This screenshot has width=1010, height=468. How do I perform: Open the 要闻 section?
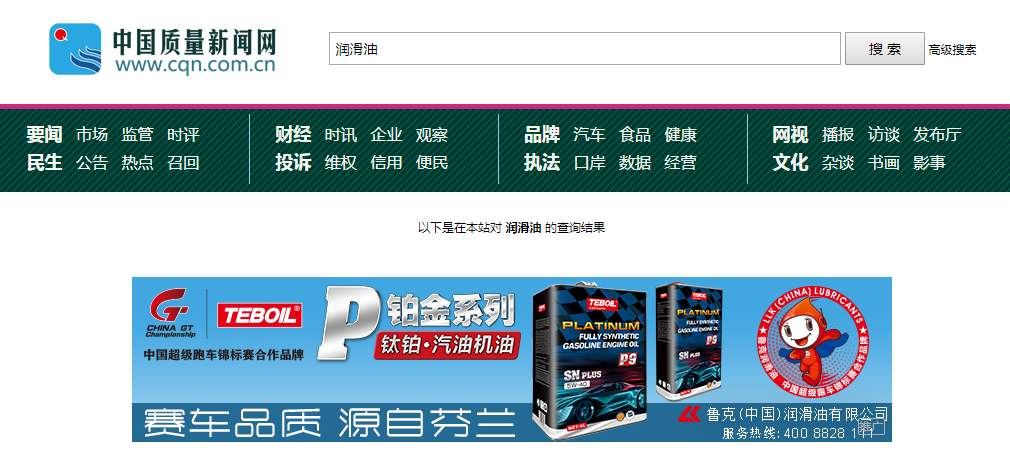pos(44,135)
